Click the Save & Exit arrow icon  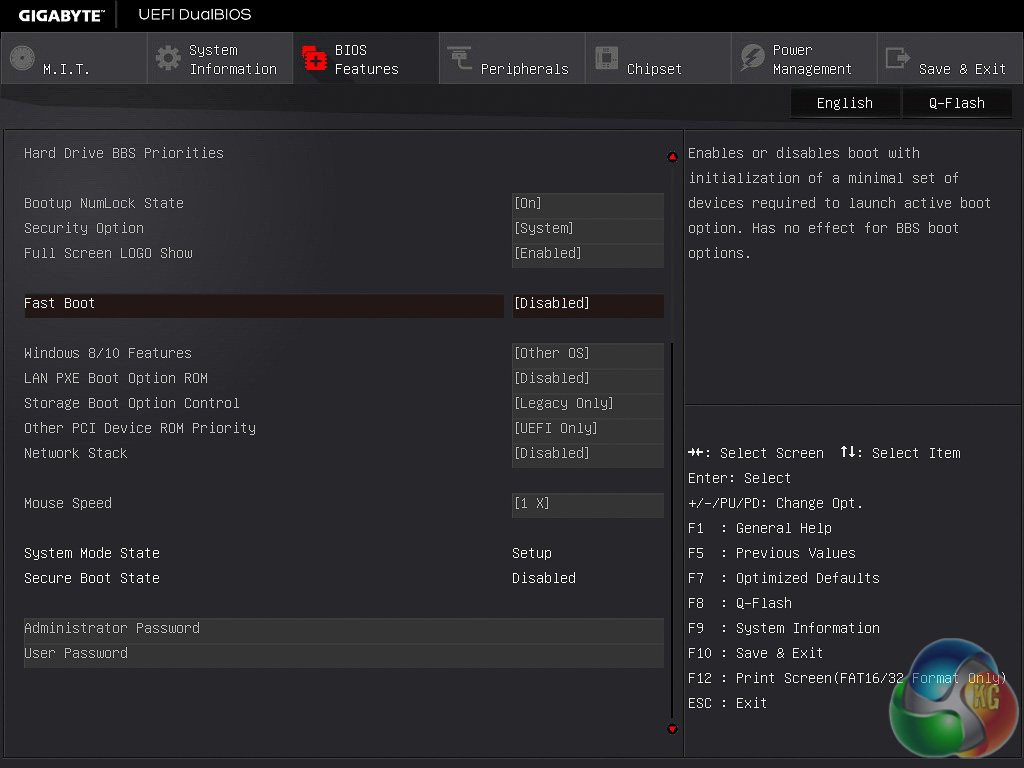point(898,58)
